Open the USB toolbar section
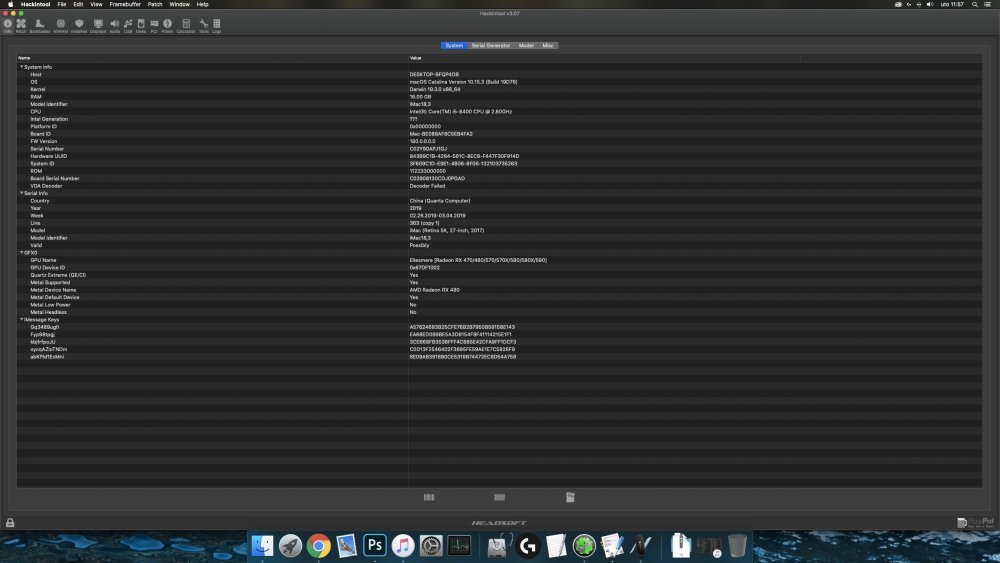This screenshot has width=1000, height=563. pos(128,26)
